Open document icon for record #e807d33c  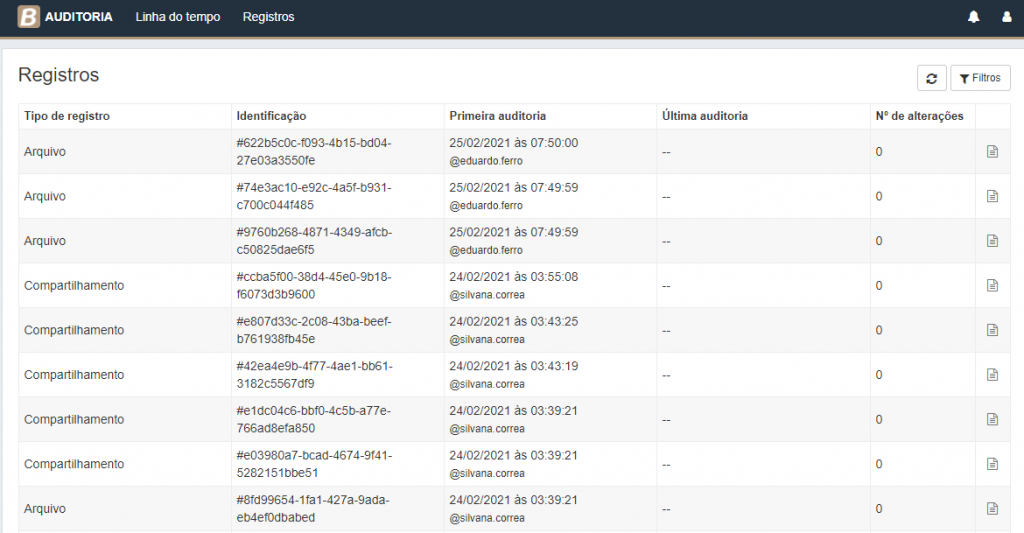(x=992, y=330)
